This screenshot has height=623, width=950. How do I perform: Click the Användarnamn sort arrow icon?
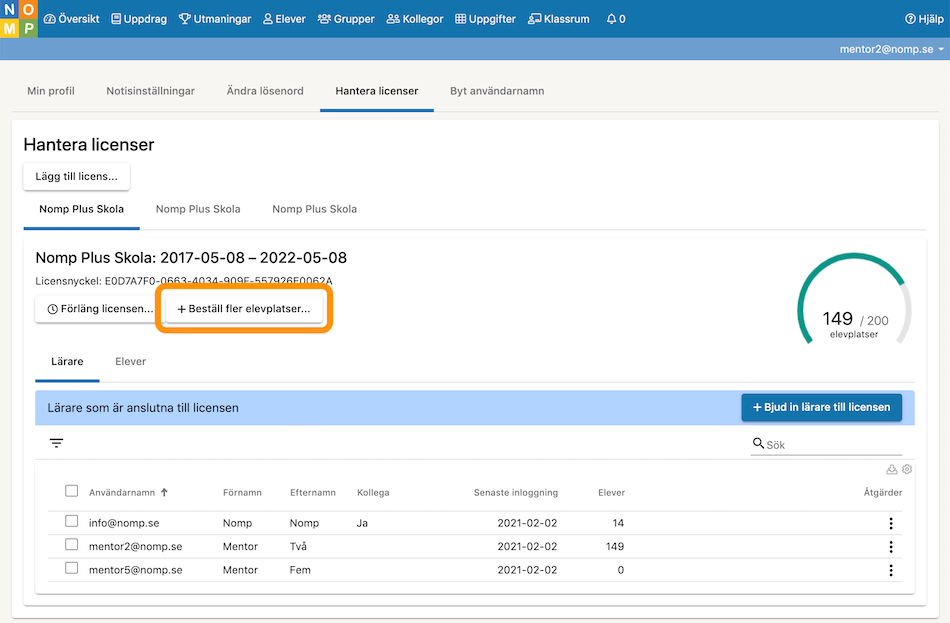[x=164, y=493]
